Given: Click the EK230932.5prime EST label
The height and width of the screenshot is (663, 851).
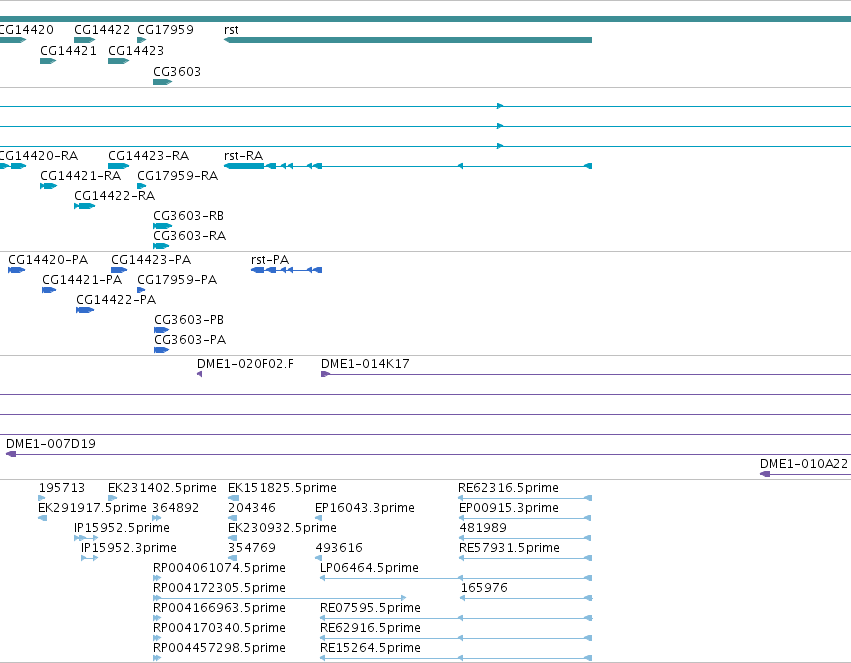Looking at the screenshot, I should (x=282, y=528).
